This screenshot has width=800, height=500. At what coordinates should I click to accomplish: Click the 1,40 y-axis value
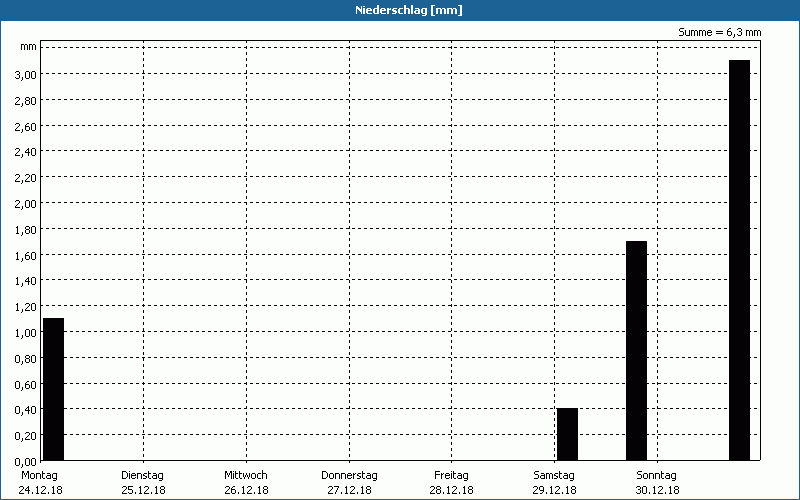[x=26, y=281]
